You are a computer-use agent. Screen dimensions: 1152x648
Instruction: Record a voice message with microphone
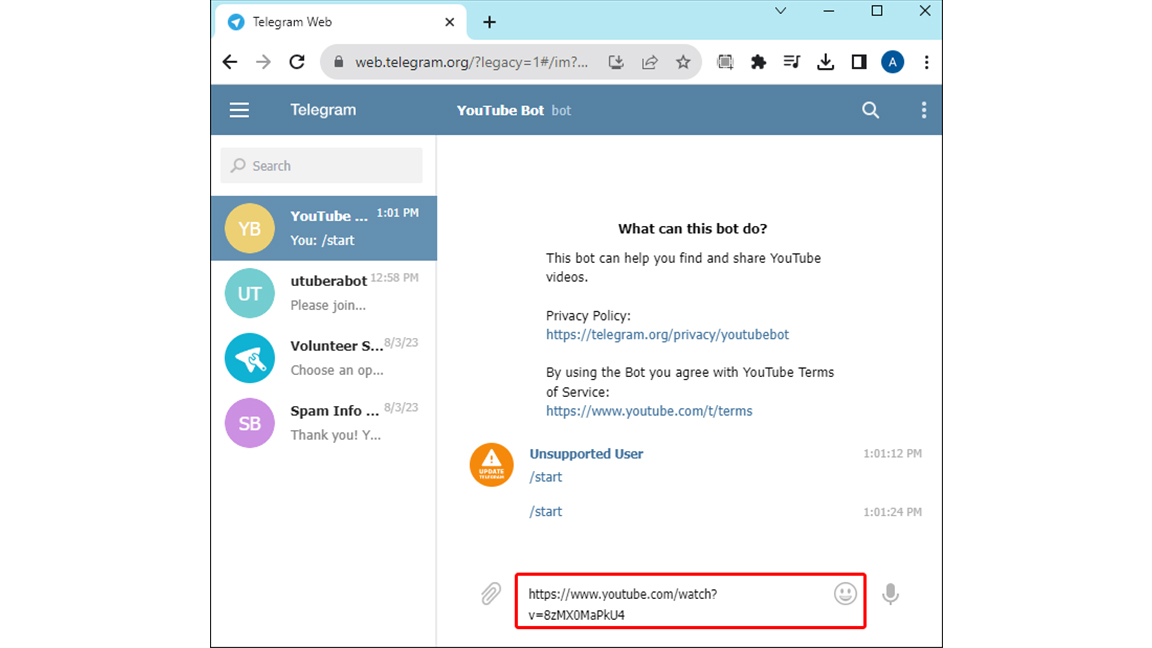(x=890, y=594)
